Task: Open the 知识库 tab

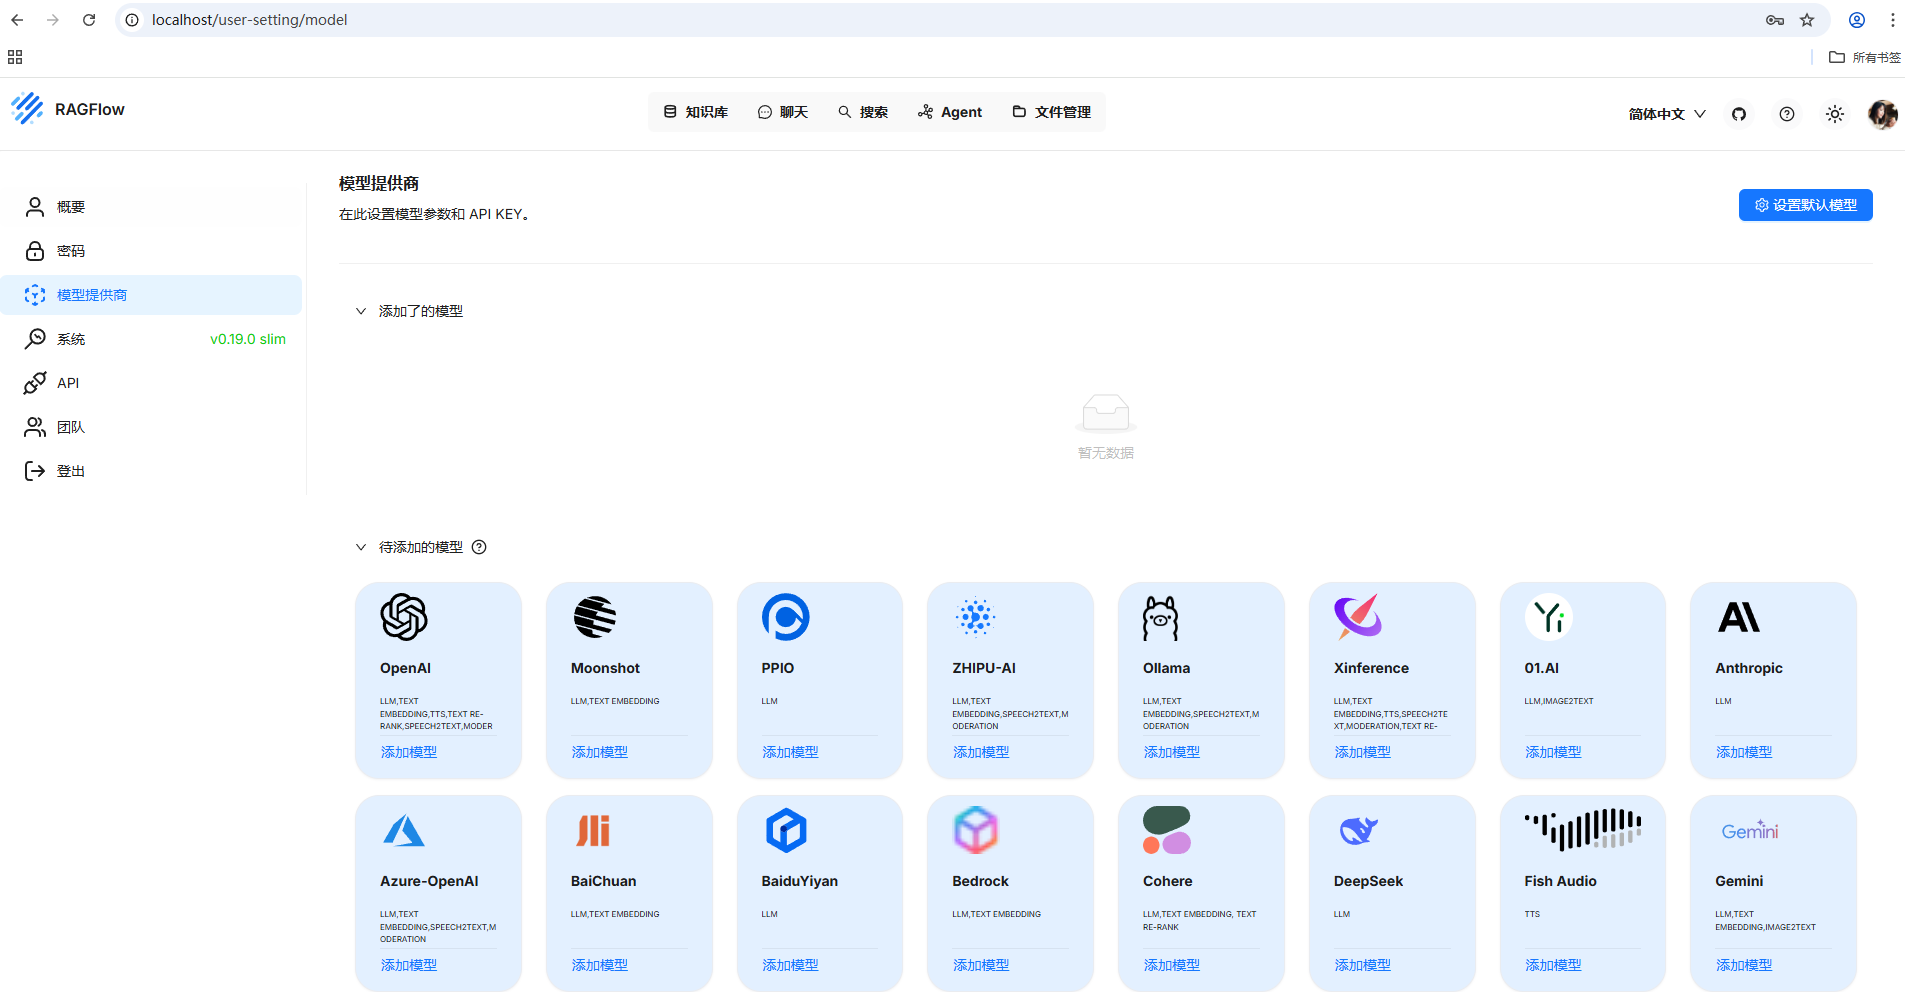Action: point(696,112)
